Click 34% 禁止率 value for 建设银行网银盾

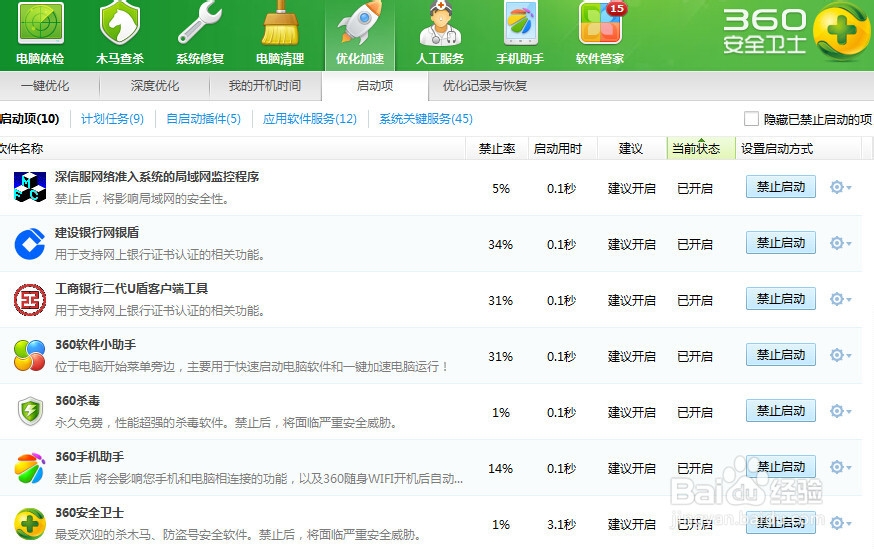point(500,244)
